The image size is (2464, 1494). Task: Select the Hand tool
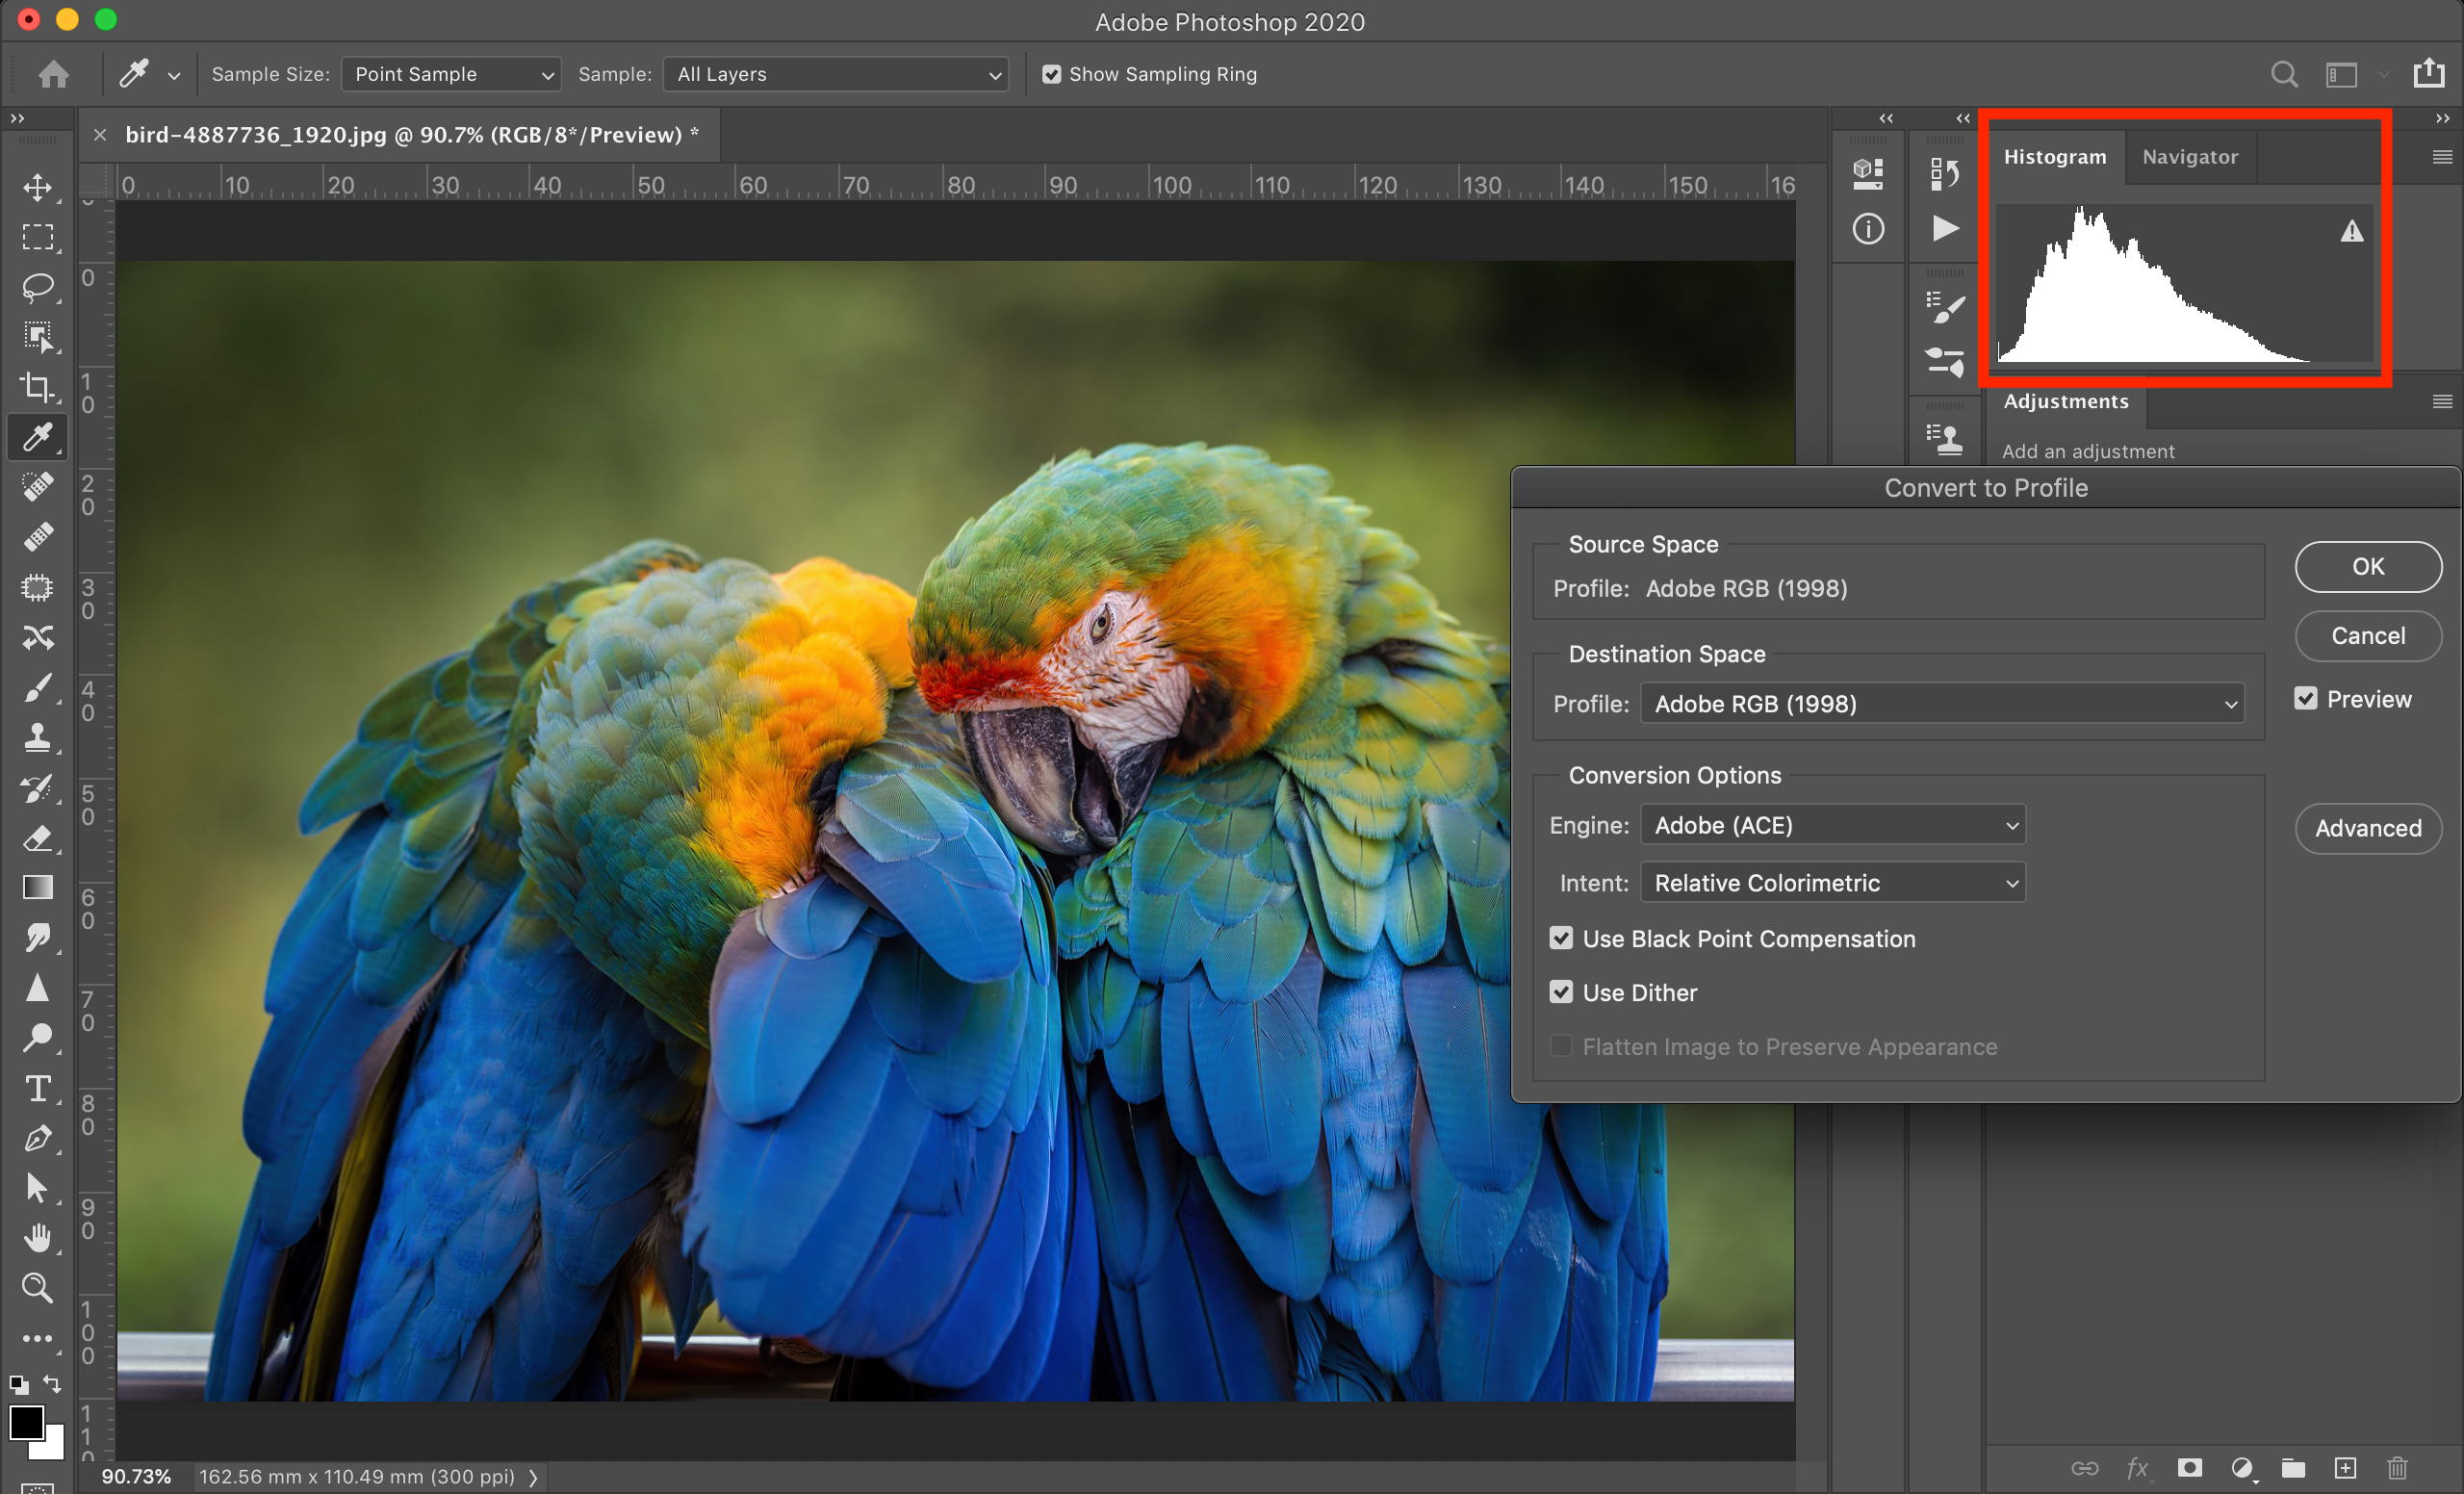38,1238
